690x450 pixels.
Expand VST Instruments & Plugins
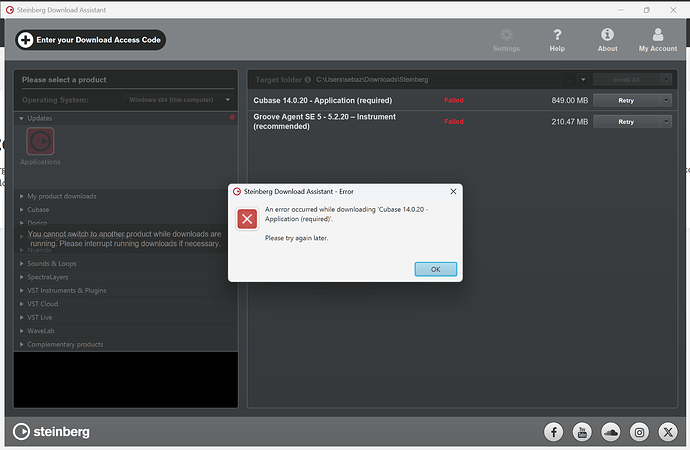coord(22,290)
